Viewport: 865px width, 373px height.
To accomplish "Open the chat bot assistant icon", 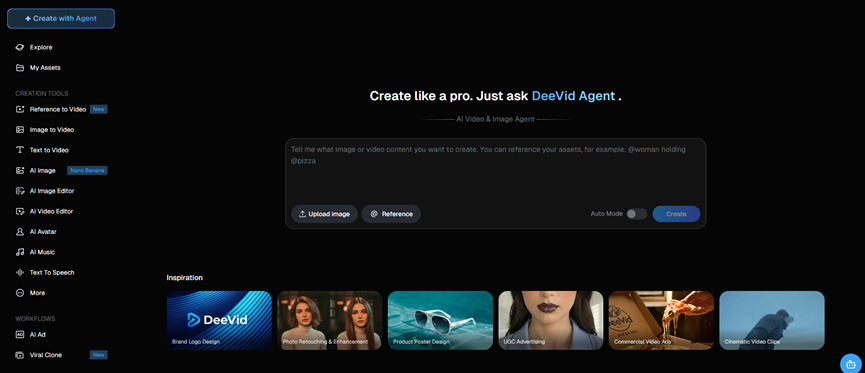I will point(850,364).
